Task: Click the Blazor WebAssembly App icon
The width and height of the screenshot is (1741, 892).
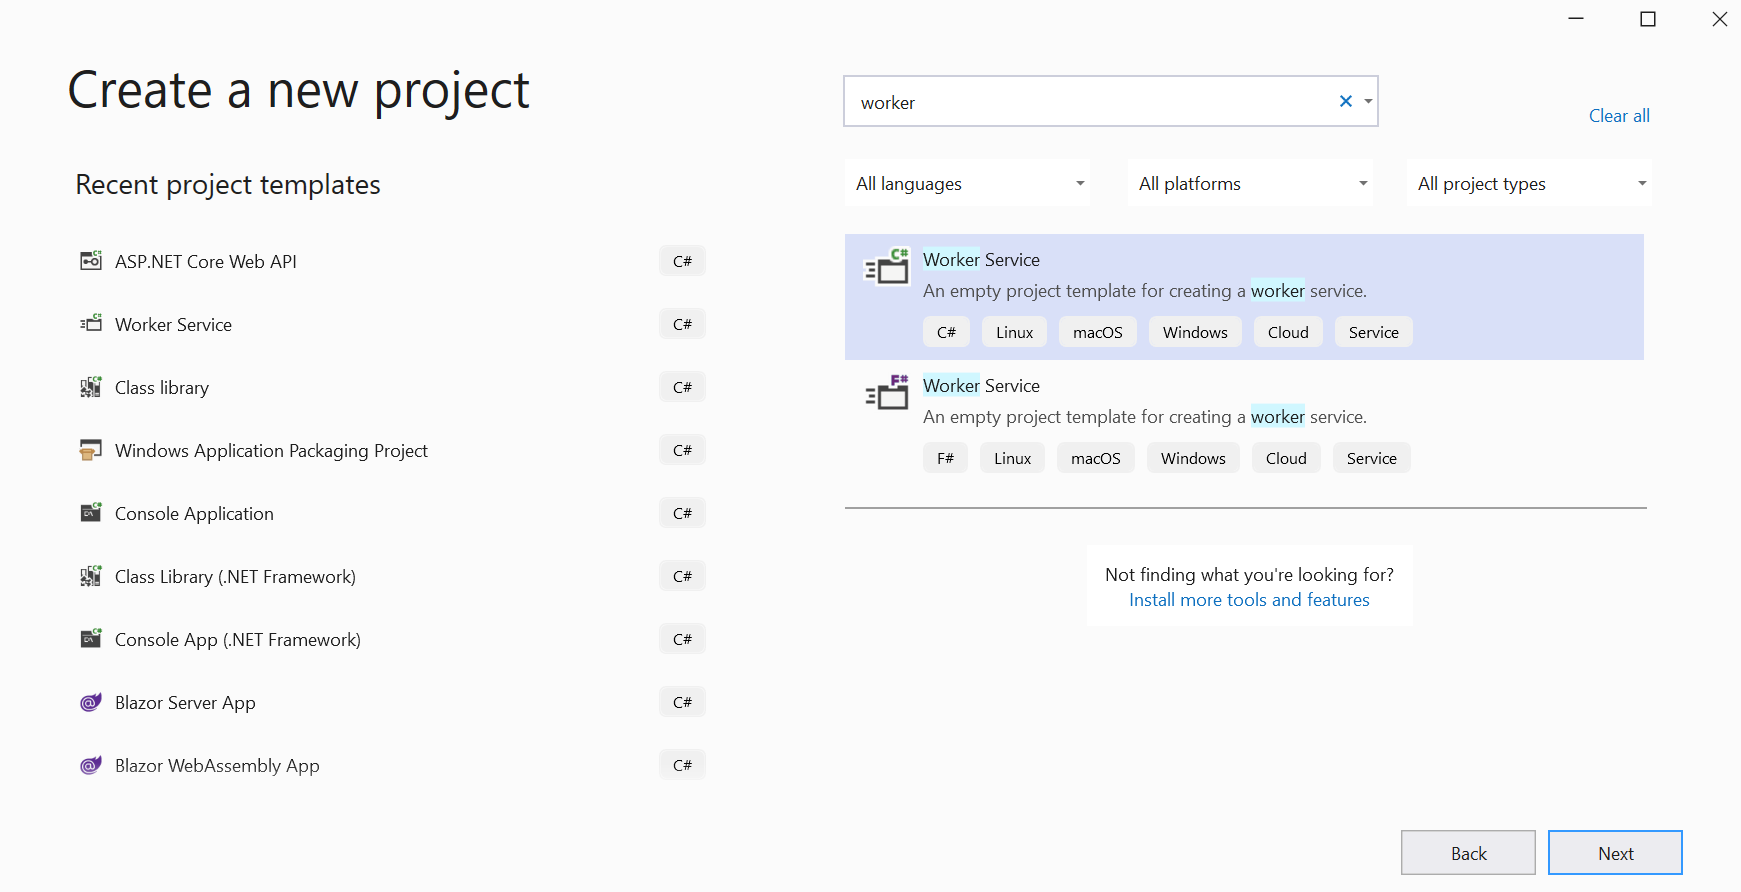Action: (x=91, y=765)
